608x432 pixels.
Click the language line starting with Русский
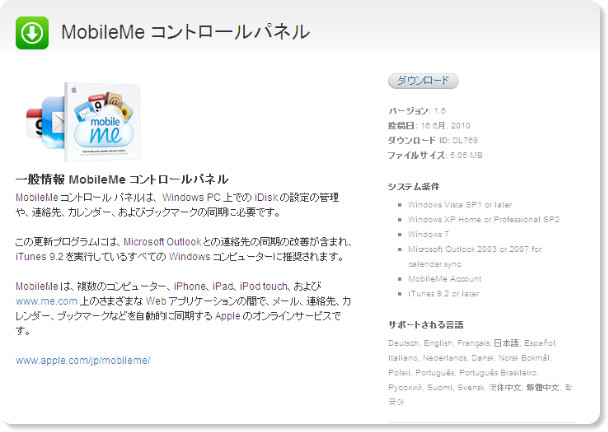tap(480, 387)
